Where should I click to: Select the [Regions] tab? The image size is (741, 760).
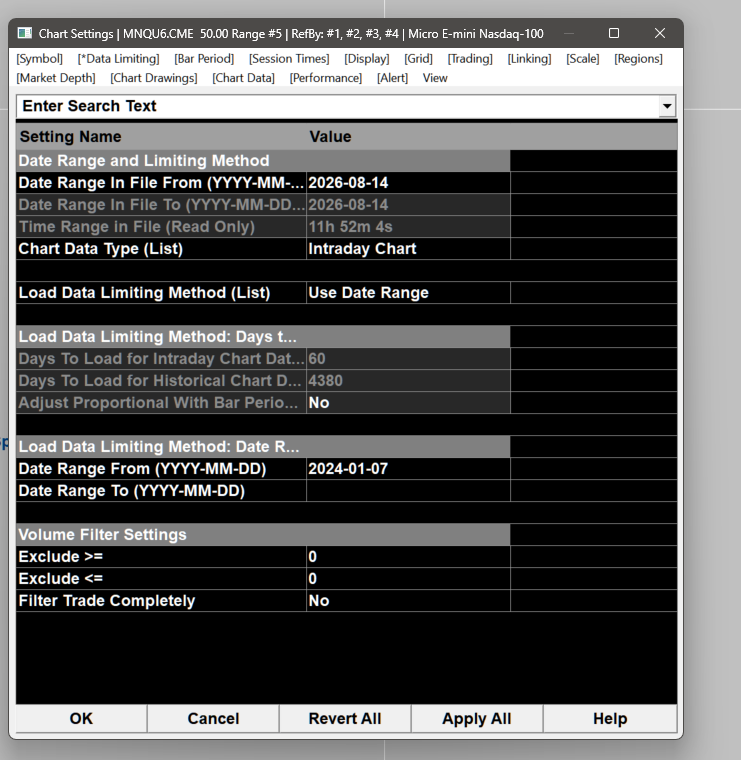coord(638,59)
